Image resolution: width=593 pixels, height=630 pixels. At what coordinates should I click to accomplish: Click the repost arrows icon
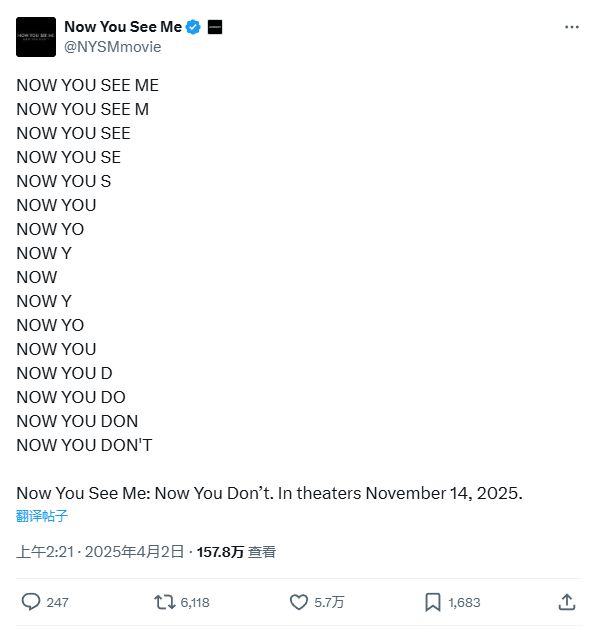point(165,602)
